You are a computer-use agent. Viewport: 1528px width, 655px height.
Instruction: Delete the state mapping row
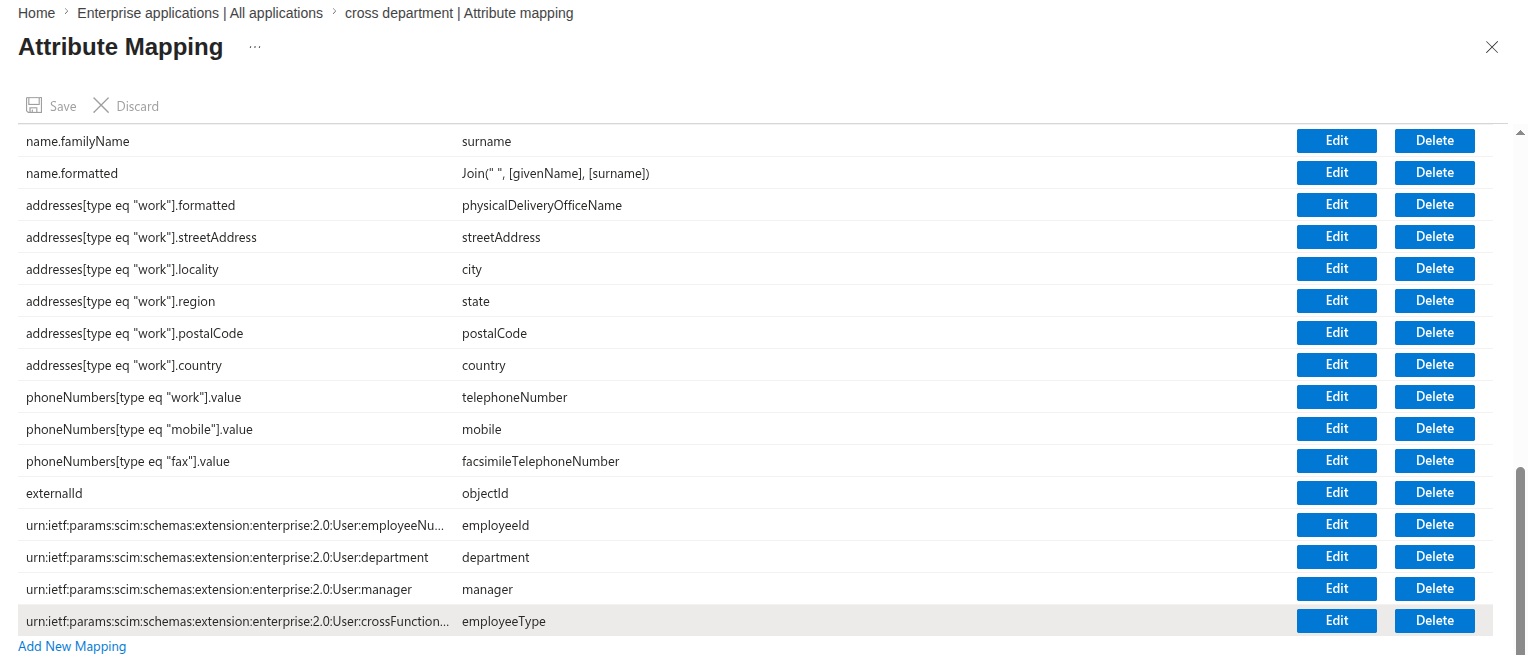[x=1435, y=301]
